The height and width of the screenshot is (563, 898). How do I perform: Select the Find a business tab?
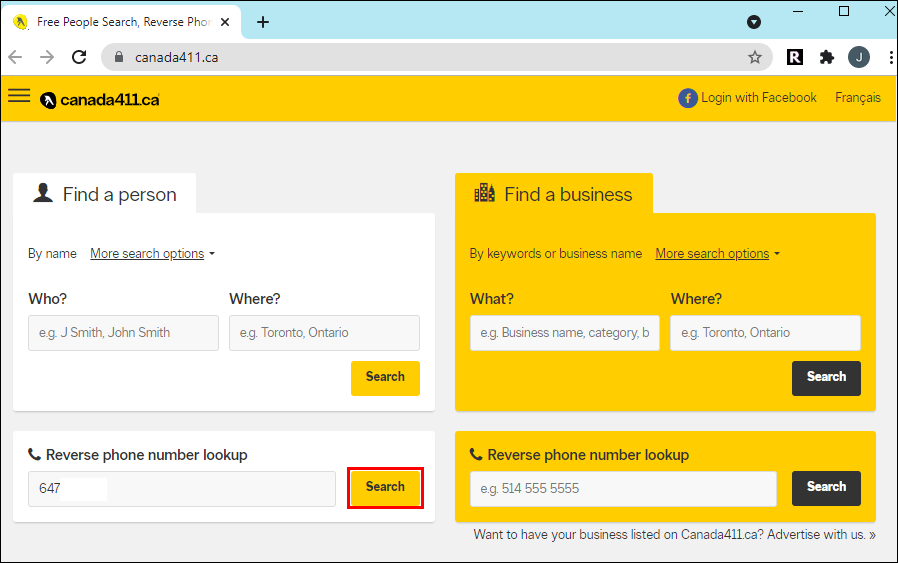[554, 194]
